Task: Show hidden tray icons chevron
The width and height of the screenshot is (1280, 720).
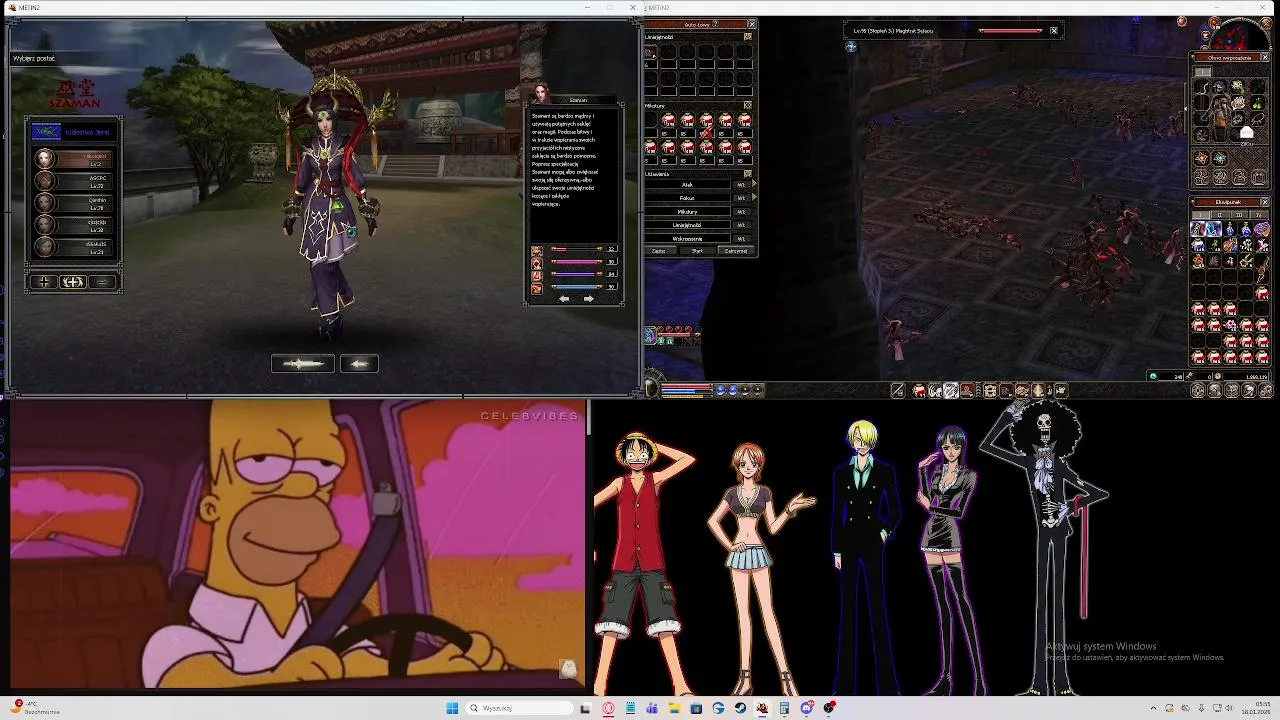Action: click(x=1153, y=708)
